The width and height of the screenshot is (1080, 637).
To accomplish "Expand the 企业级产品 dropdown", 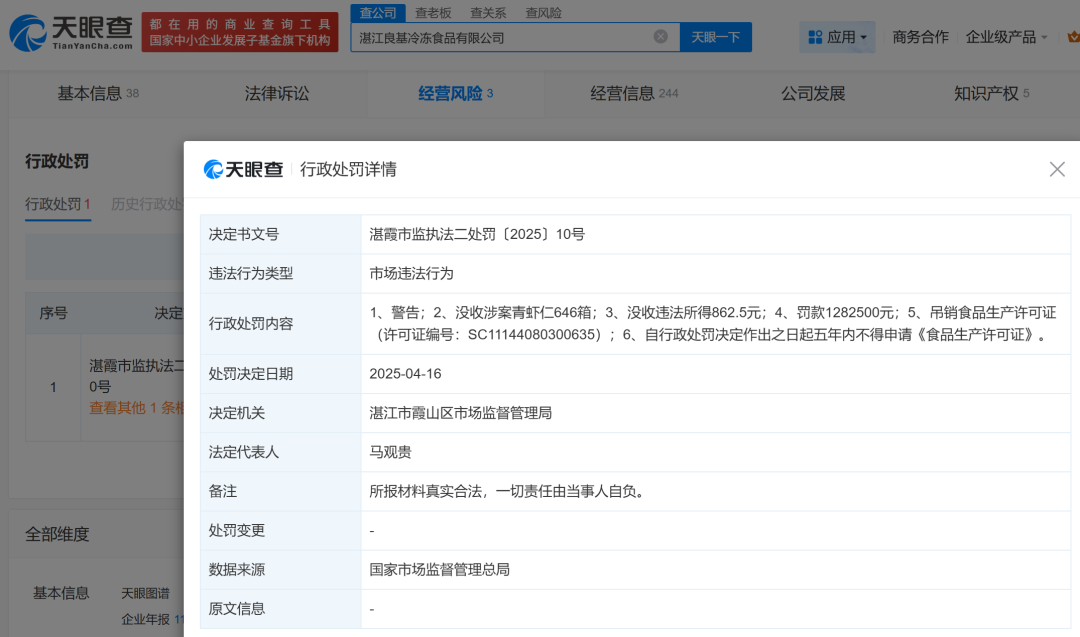I will [x=1006, y=37].
